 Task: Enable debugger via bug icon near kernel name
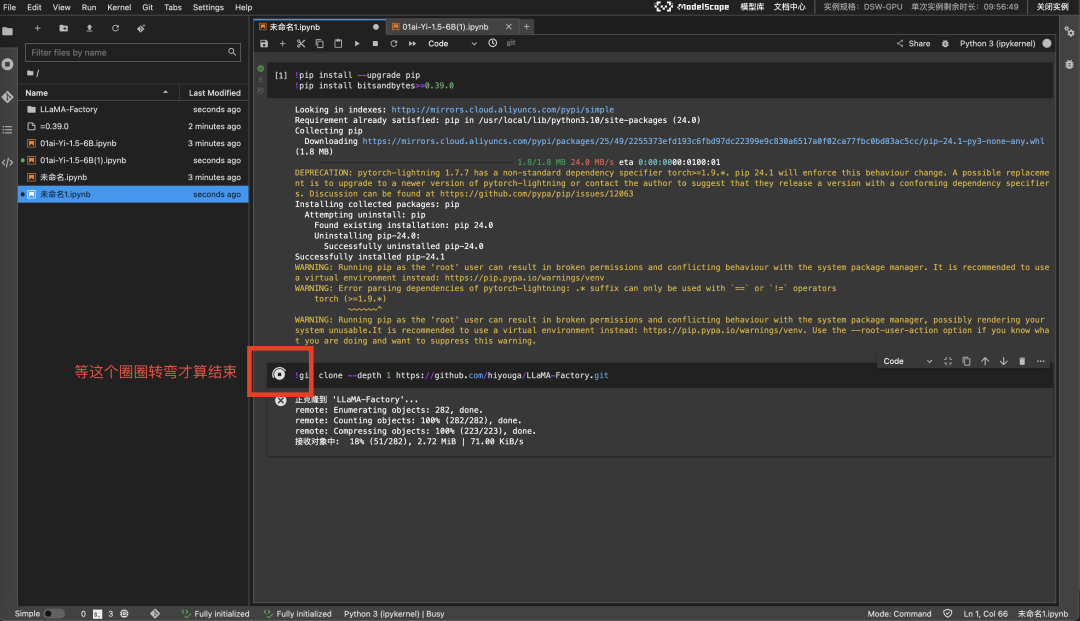(945, 43)
